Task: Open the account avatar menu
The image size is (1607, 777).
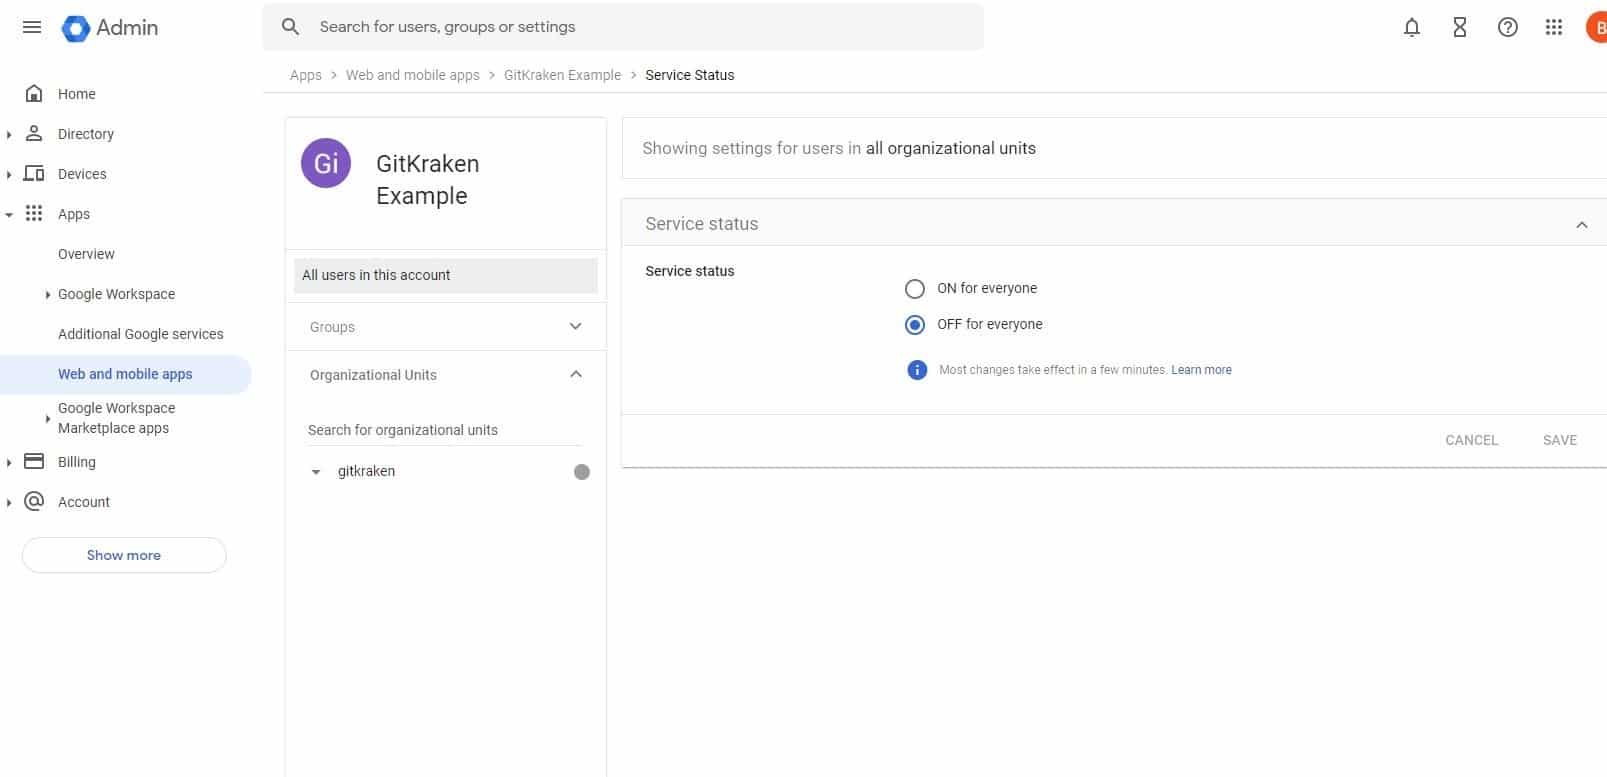Action: pyautogui.click(x=1597, y=28)
